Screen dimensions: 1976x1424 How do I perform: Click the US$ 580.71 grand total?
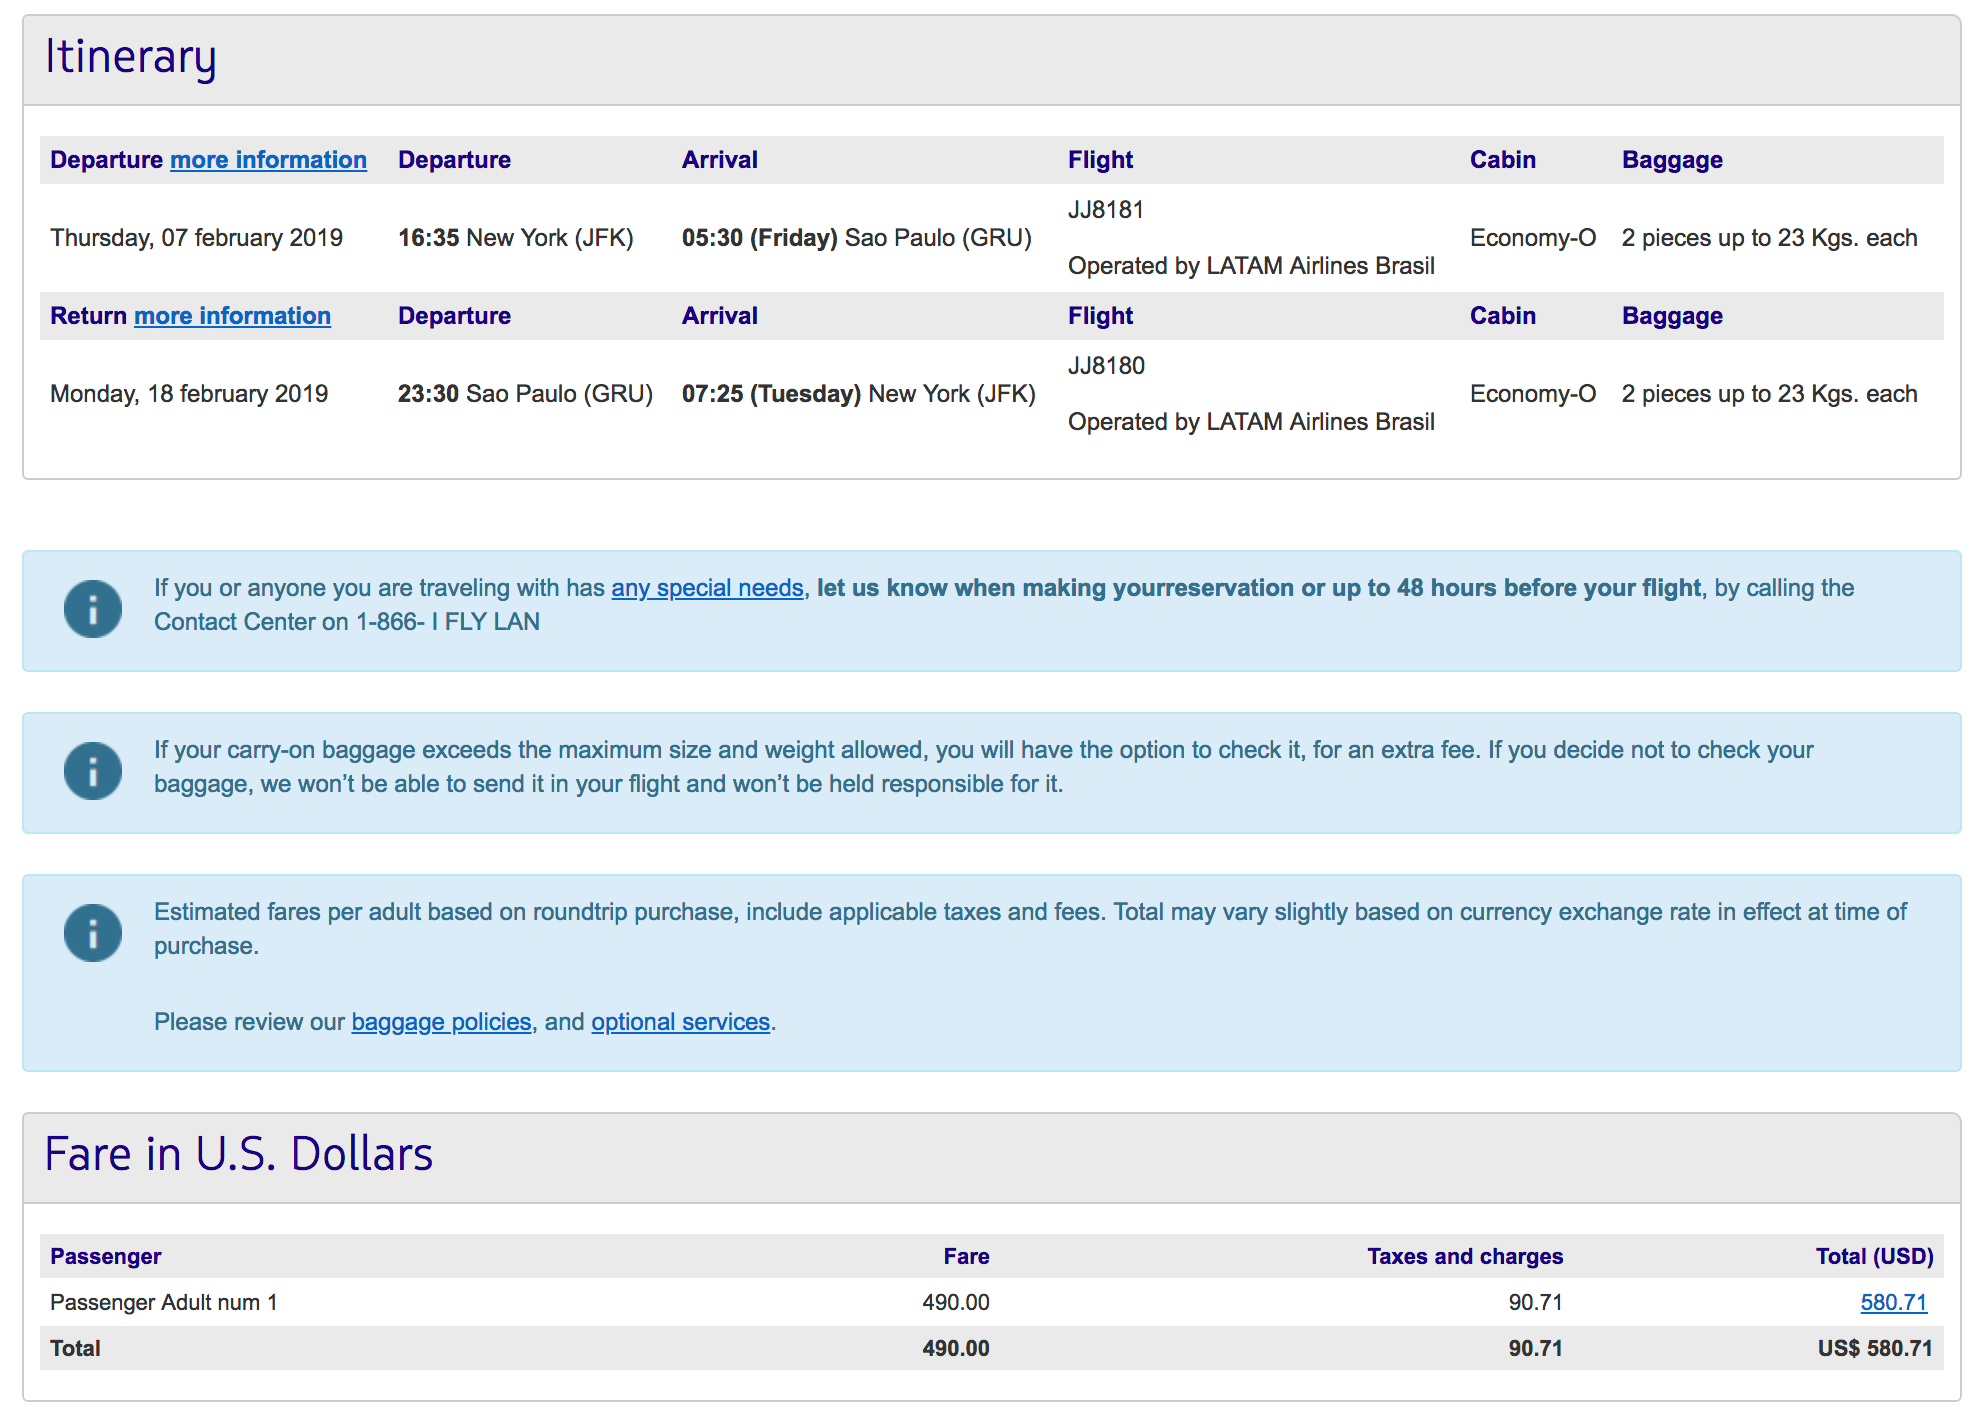[1874, 1348]
